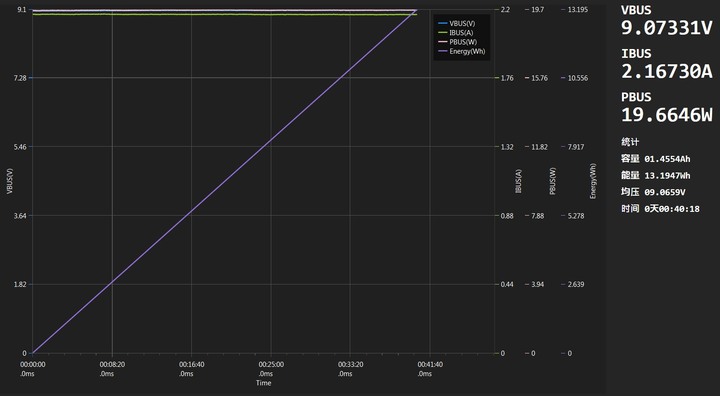Click the Energy(Wh) vertical axis title
720x396 pixels.
click(593, 181)
